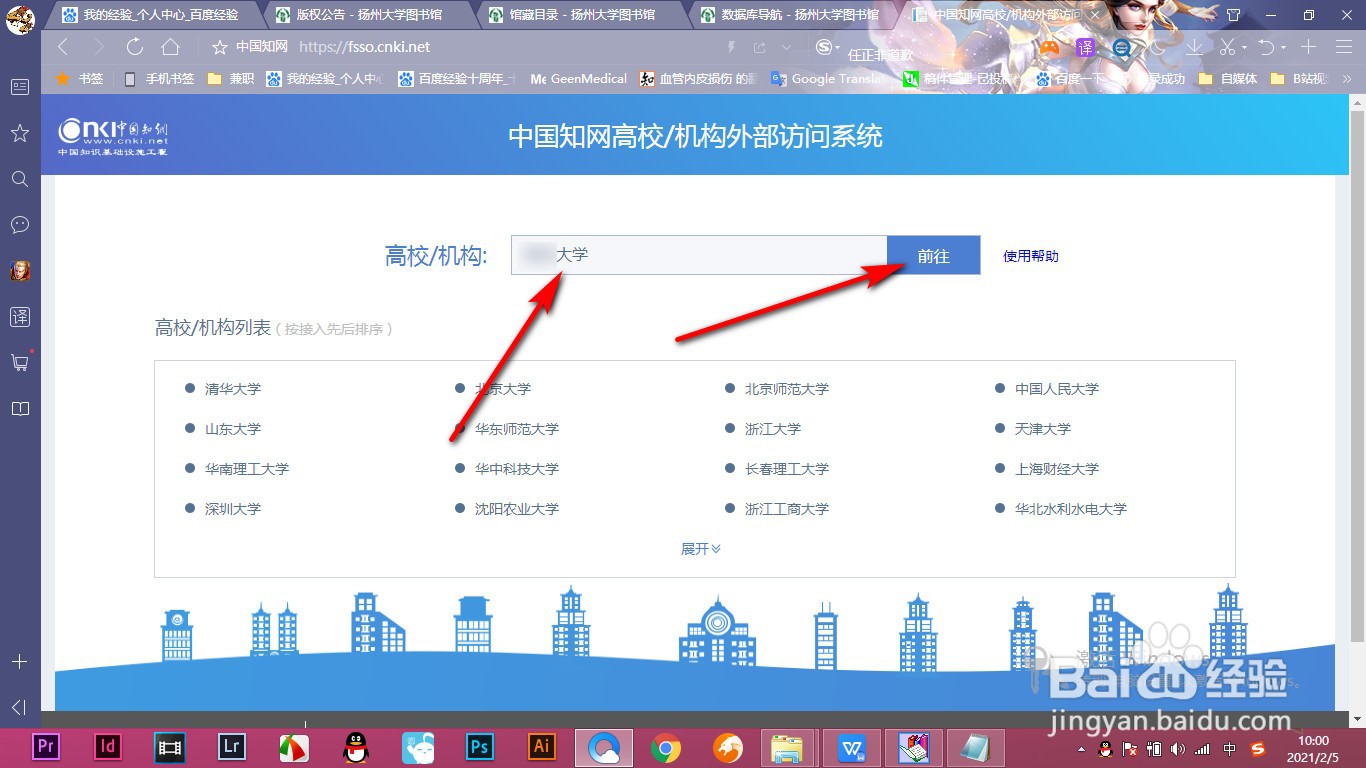
Task: Click the undo closed tab icon
Action: pos(1266,47)
